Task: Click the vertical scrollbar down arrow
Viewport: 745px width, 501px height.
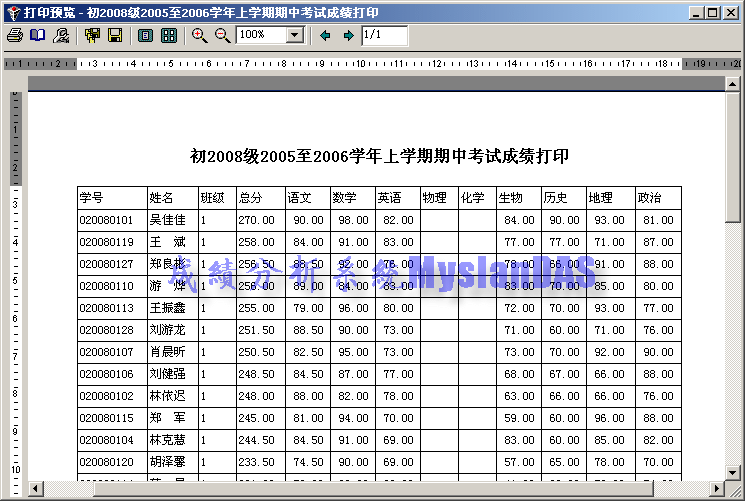Action: click(x=734, y=471)
